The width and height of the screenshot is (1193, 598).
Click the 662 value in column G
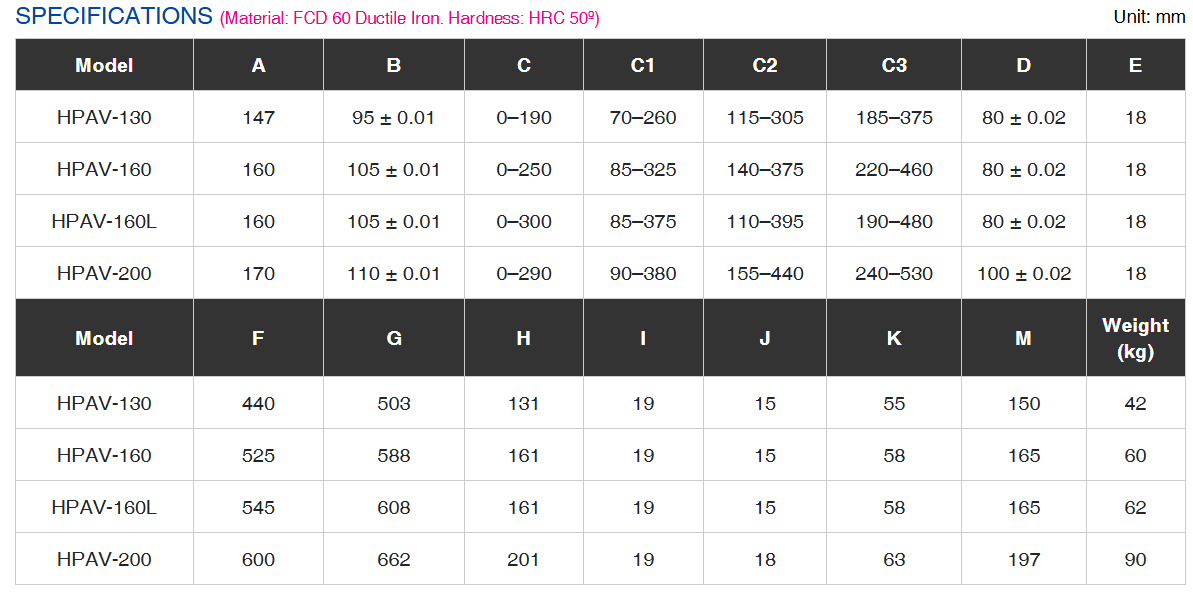(394, 559)
